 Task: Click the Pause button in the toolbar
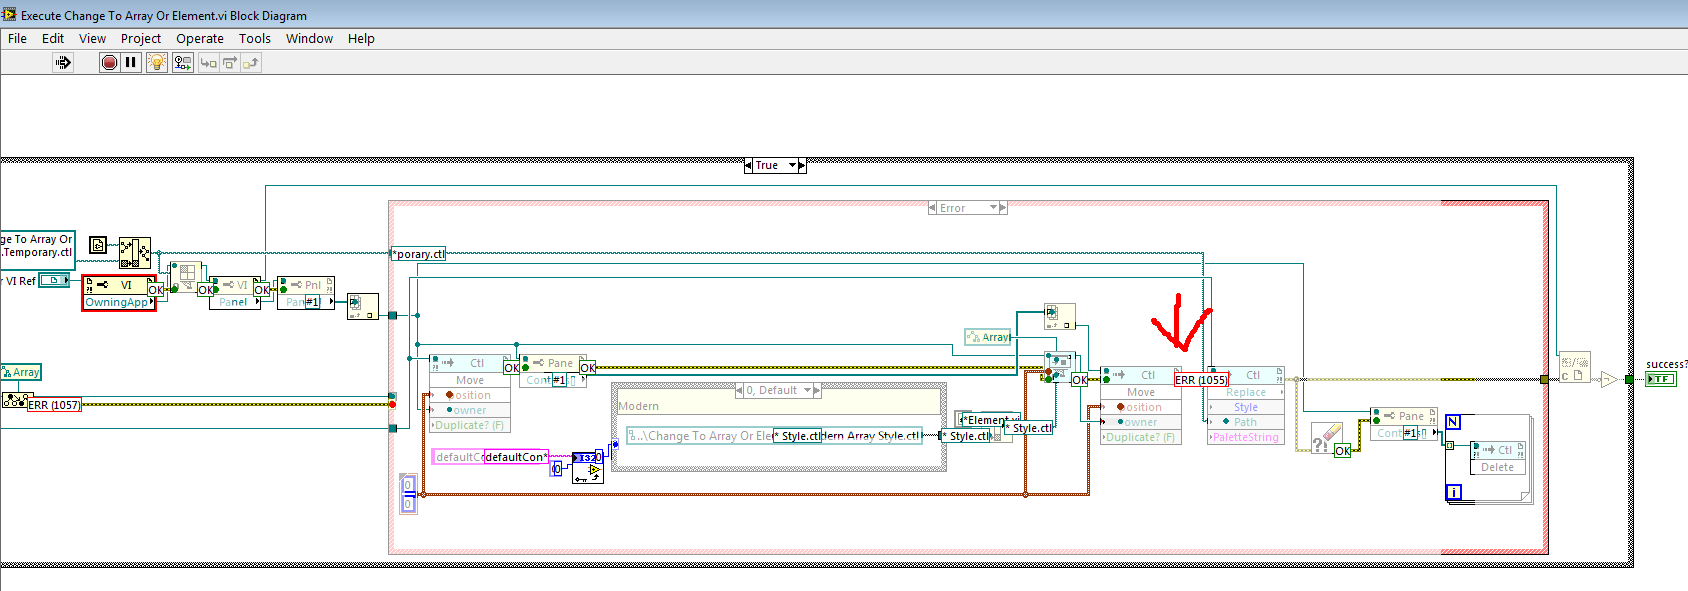click(131, 62)
